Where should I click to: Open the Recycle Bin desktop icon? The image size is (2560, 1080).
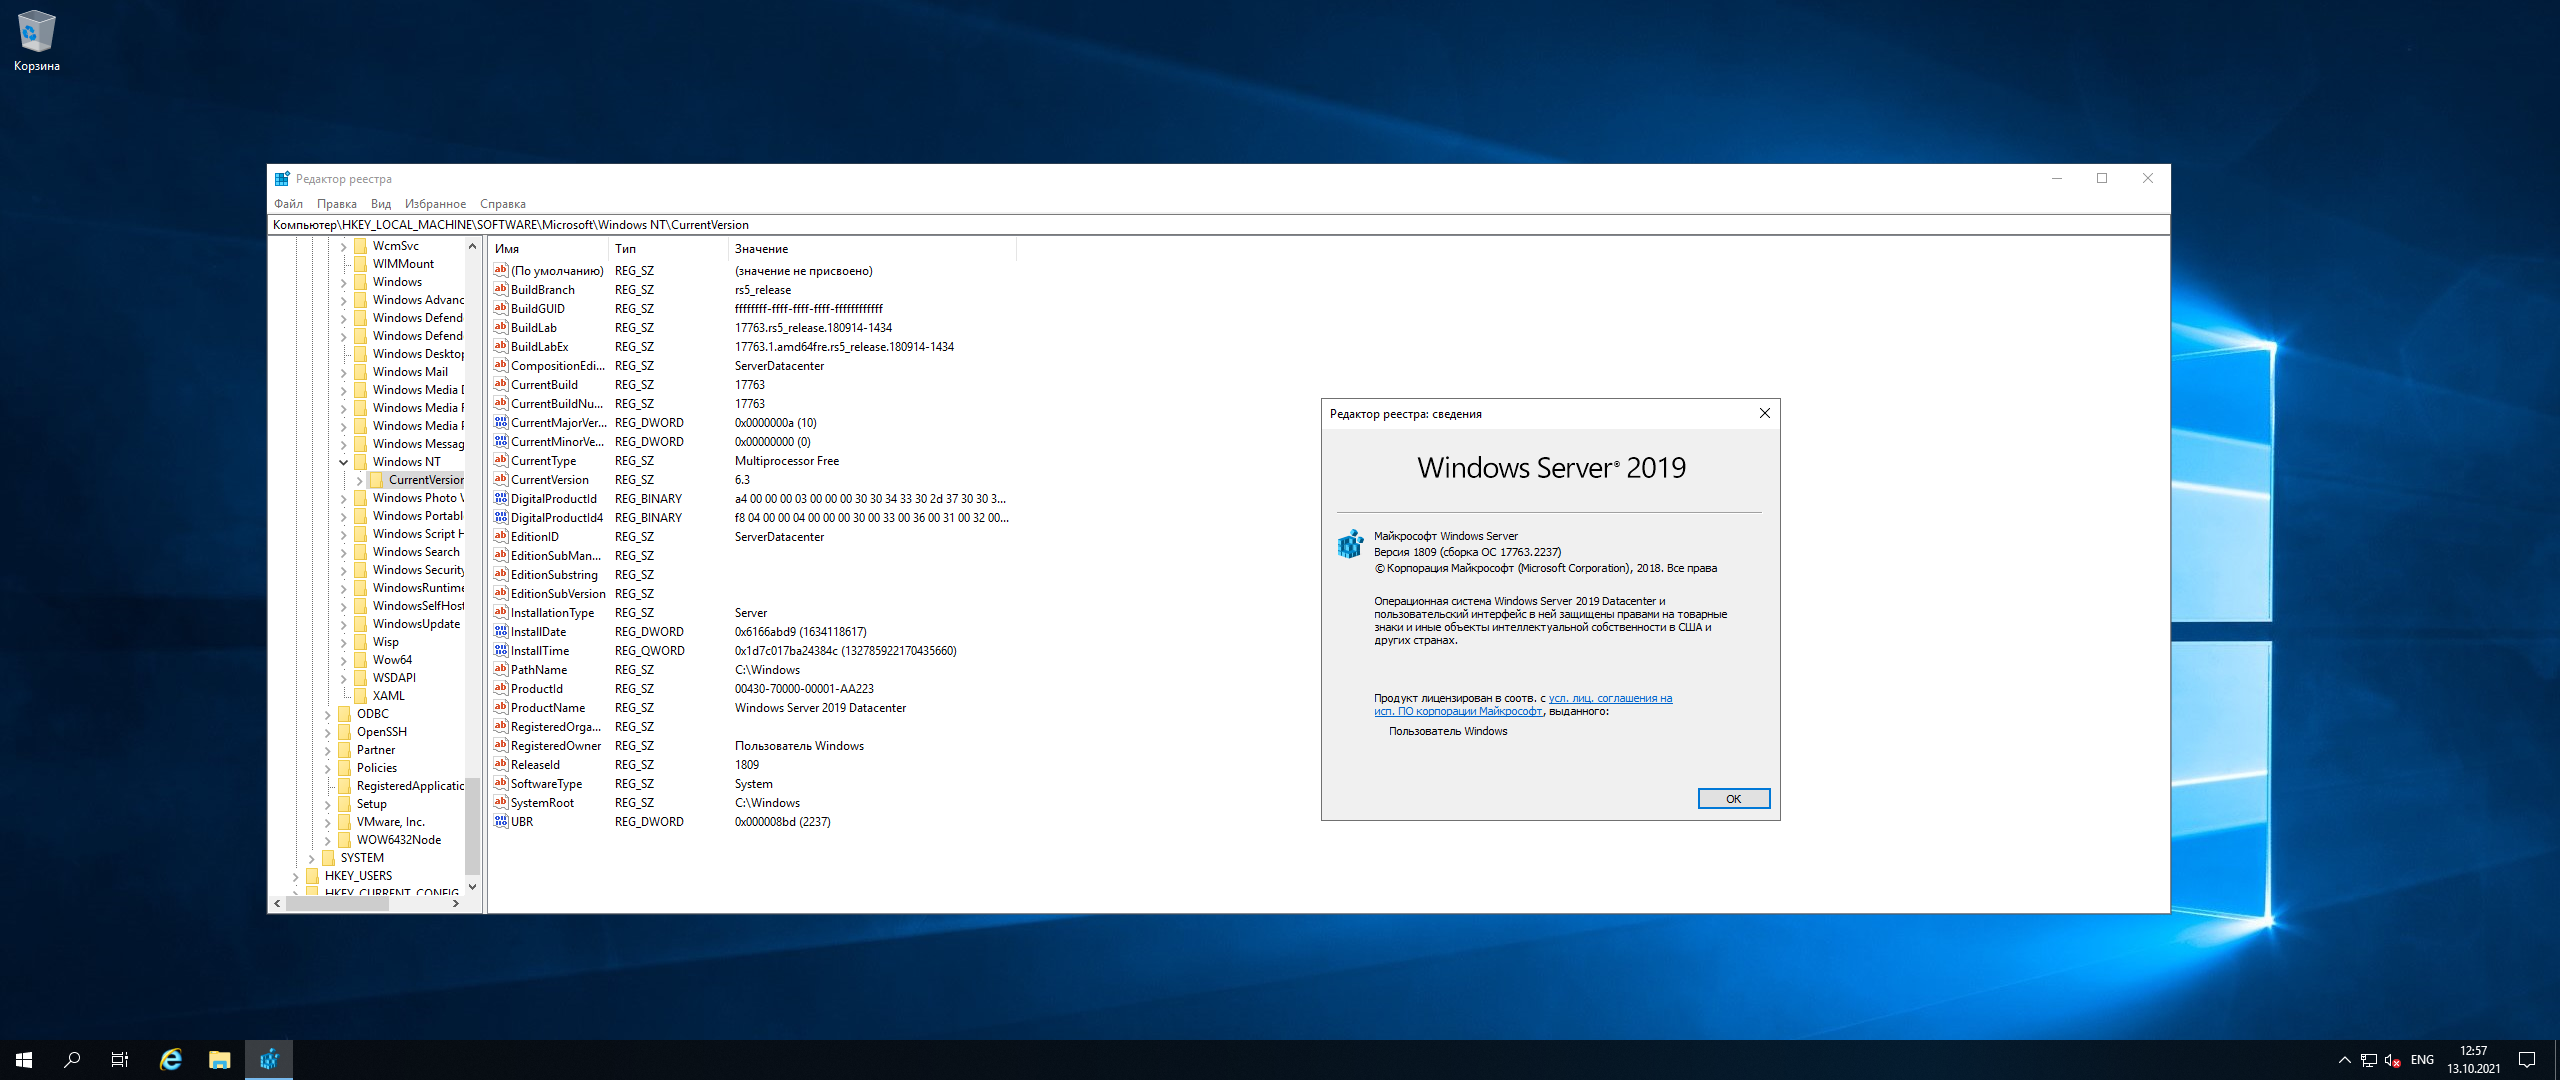coord(37,41)
